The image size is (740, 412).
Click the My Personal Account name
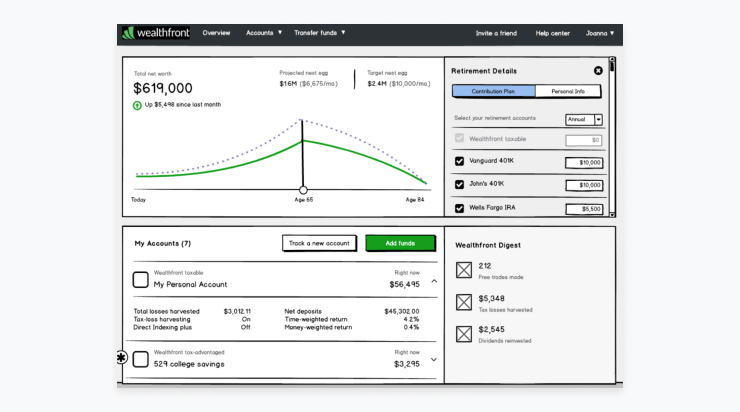pos(190,285)
